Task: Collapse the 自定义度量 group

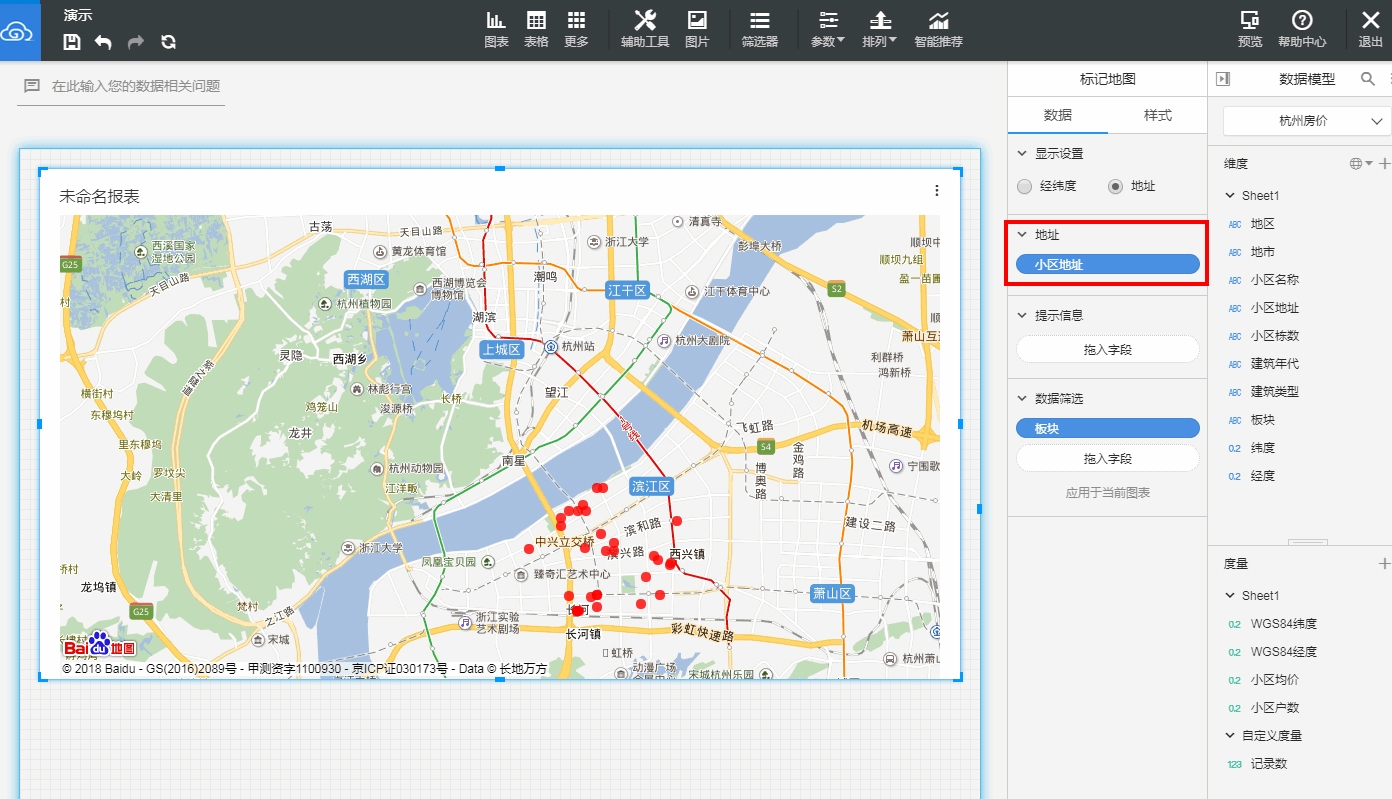Action: [x=1230, y=736]
